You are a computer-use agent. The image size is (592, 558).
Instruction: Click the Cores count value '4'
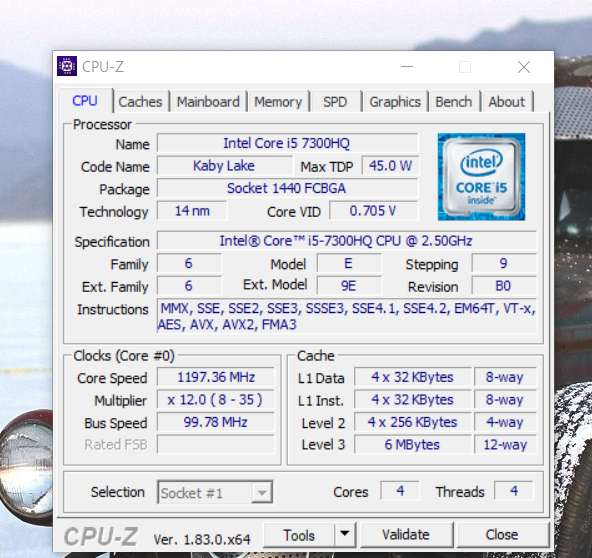click(400, 490)
